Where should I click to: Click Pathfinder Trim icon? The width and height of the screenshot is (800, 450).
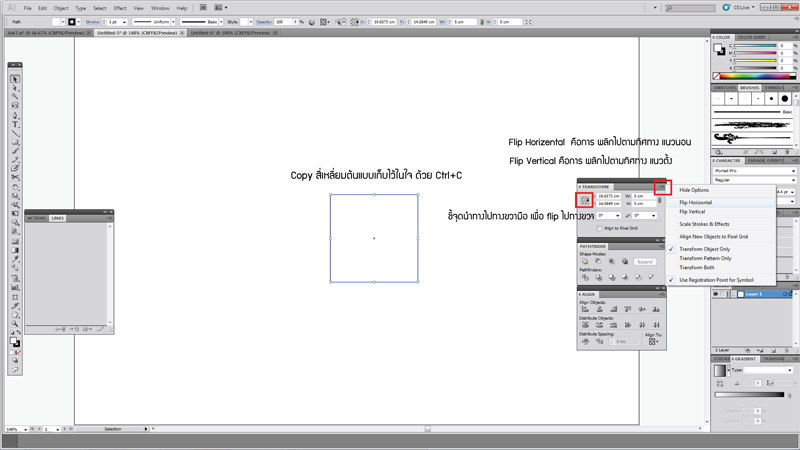tap(598, 278)
